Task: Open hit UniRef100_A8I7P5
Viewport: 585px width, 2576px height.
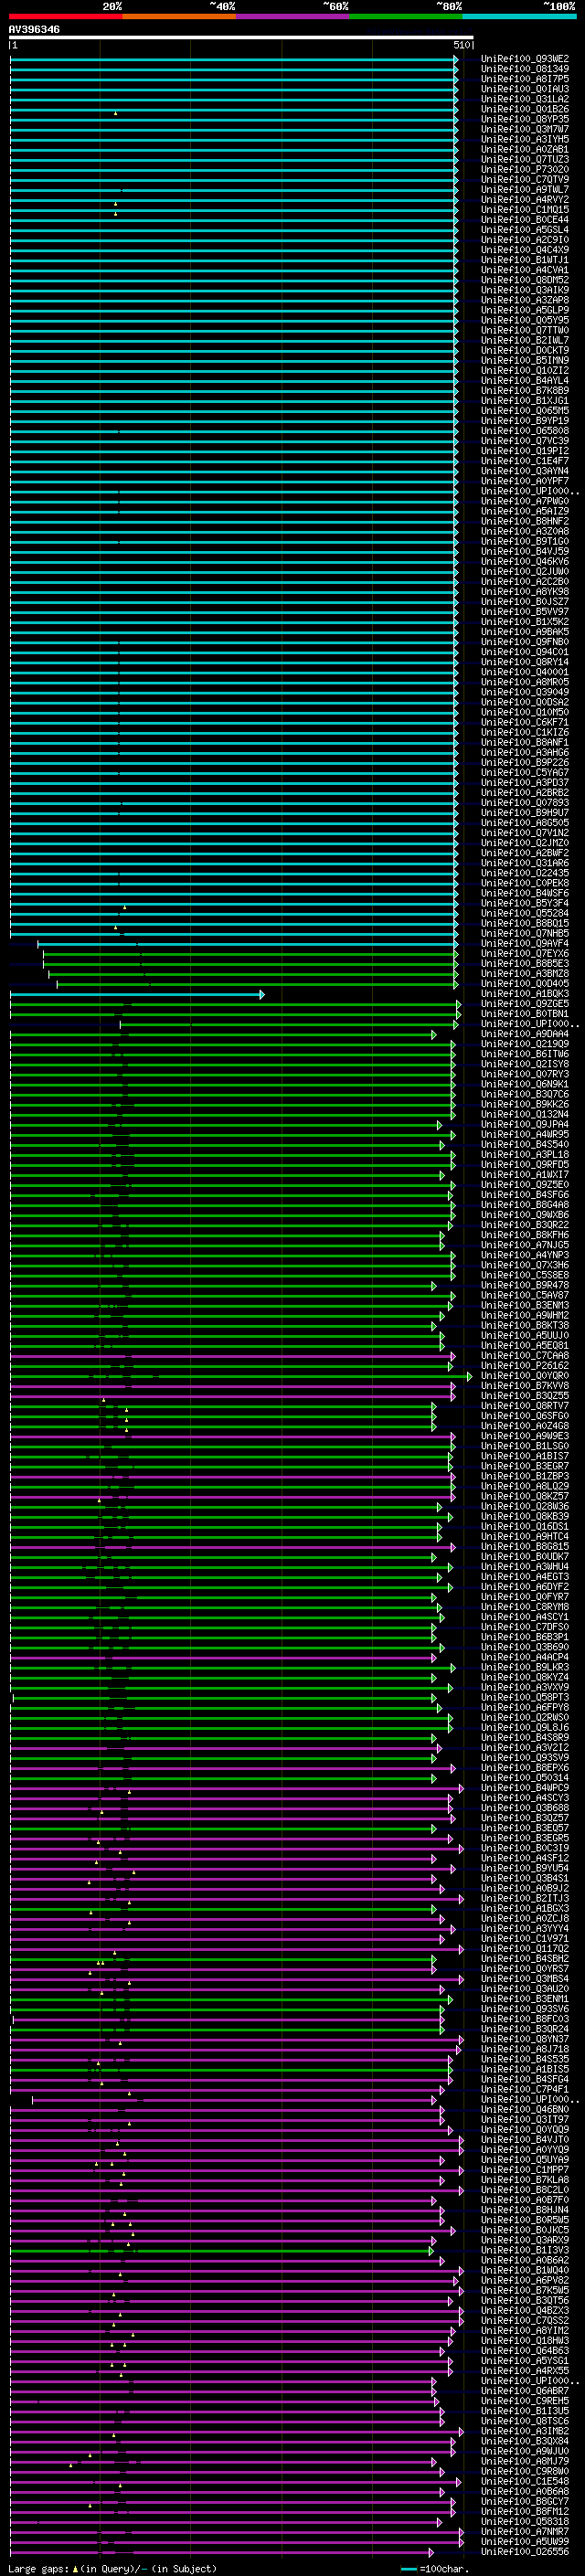Action: [525, 79]
